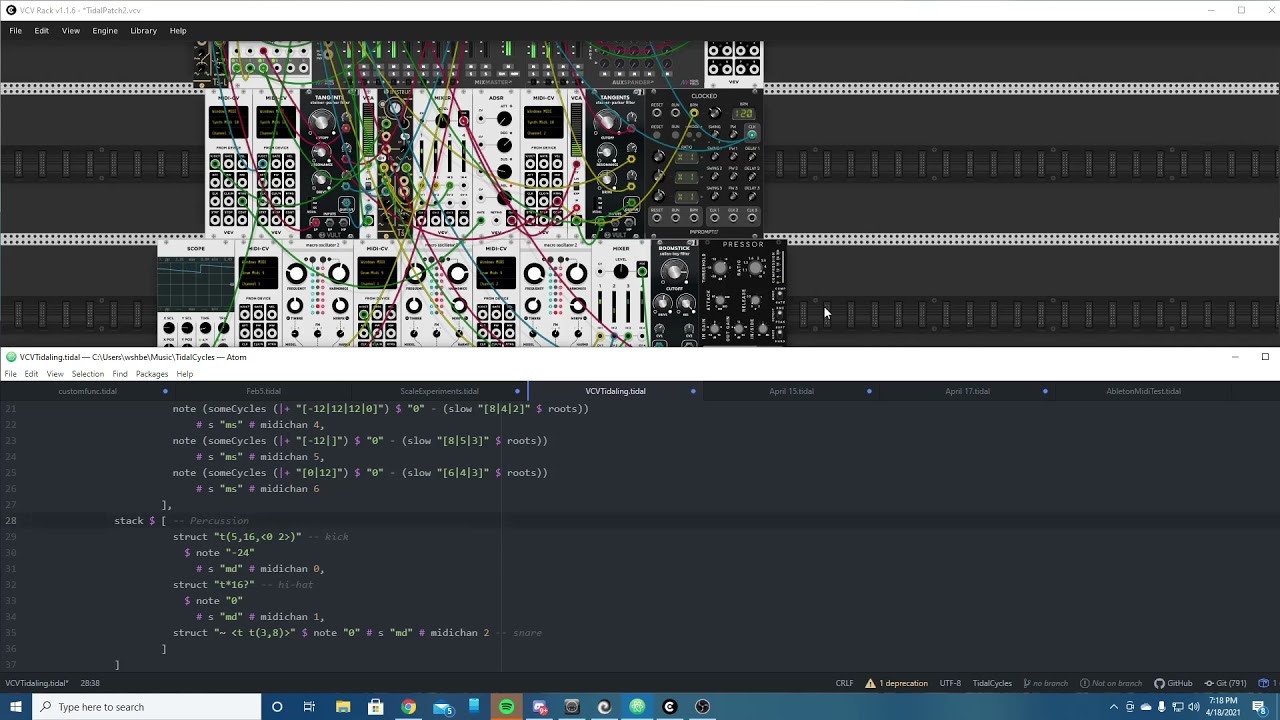Click the DEC knob on the ADSR module

click(x=504, y=145)
